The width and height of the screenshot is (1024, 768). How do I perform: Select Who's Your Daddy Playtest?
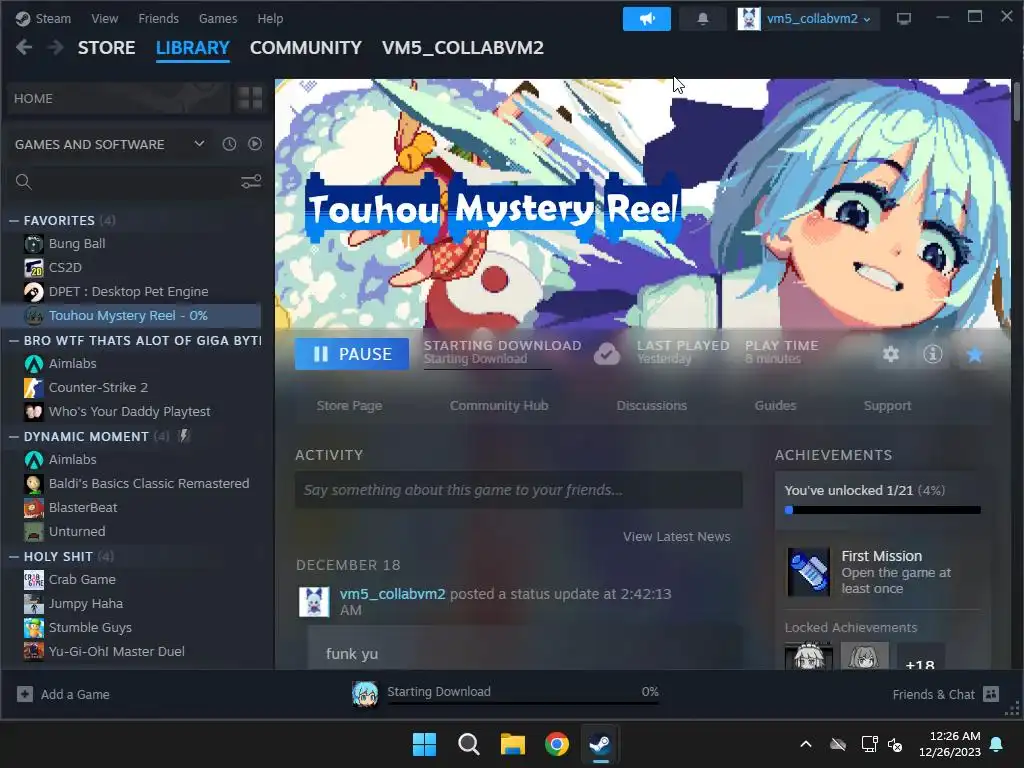coord(131,411)
